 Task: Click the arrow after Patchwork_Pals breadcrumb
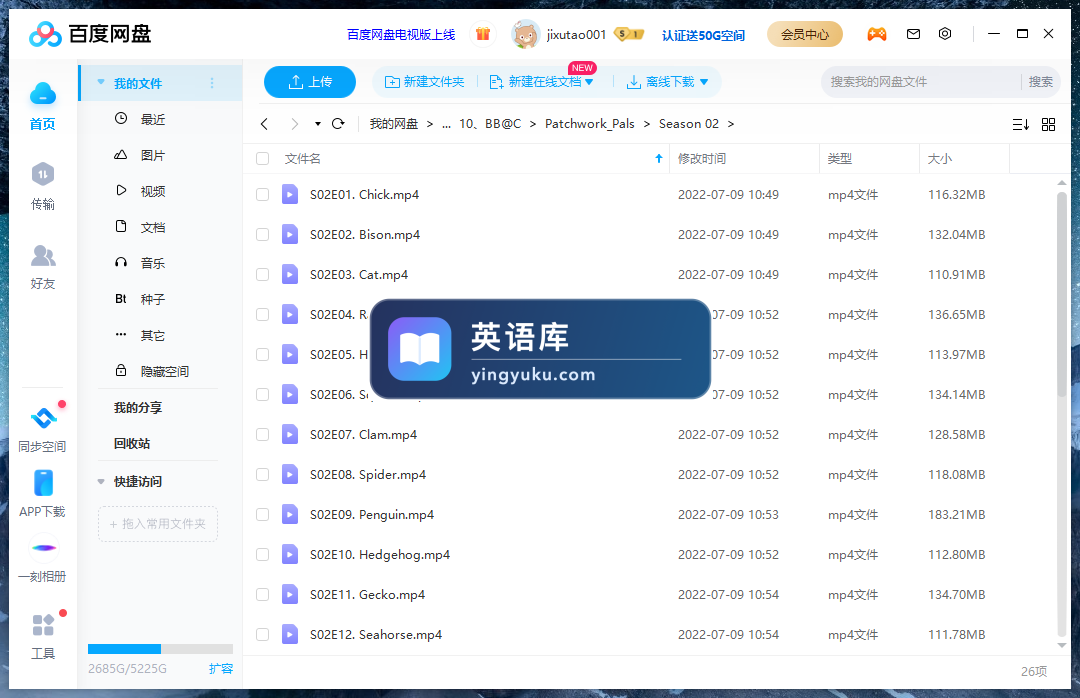point(647,124)
